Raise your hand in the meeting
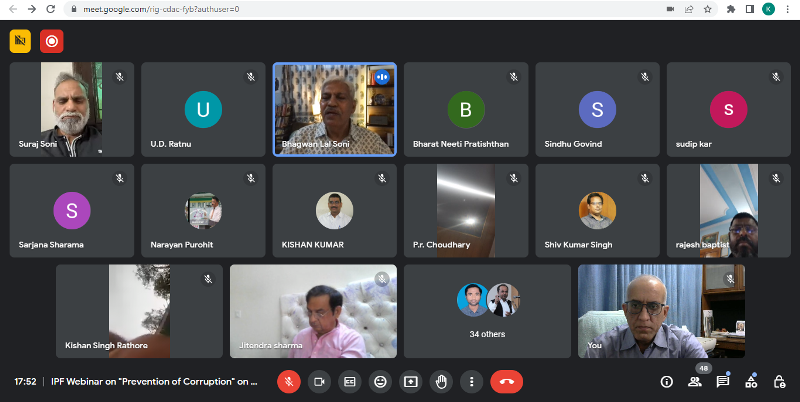 [441, 381]
